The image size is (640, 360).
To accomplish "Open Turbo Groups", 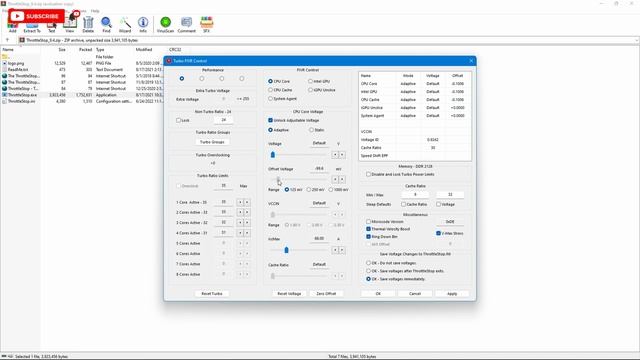I will click(x=212, y=142).
